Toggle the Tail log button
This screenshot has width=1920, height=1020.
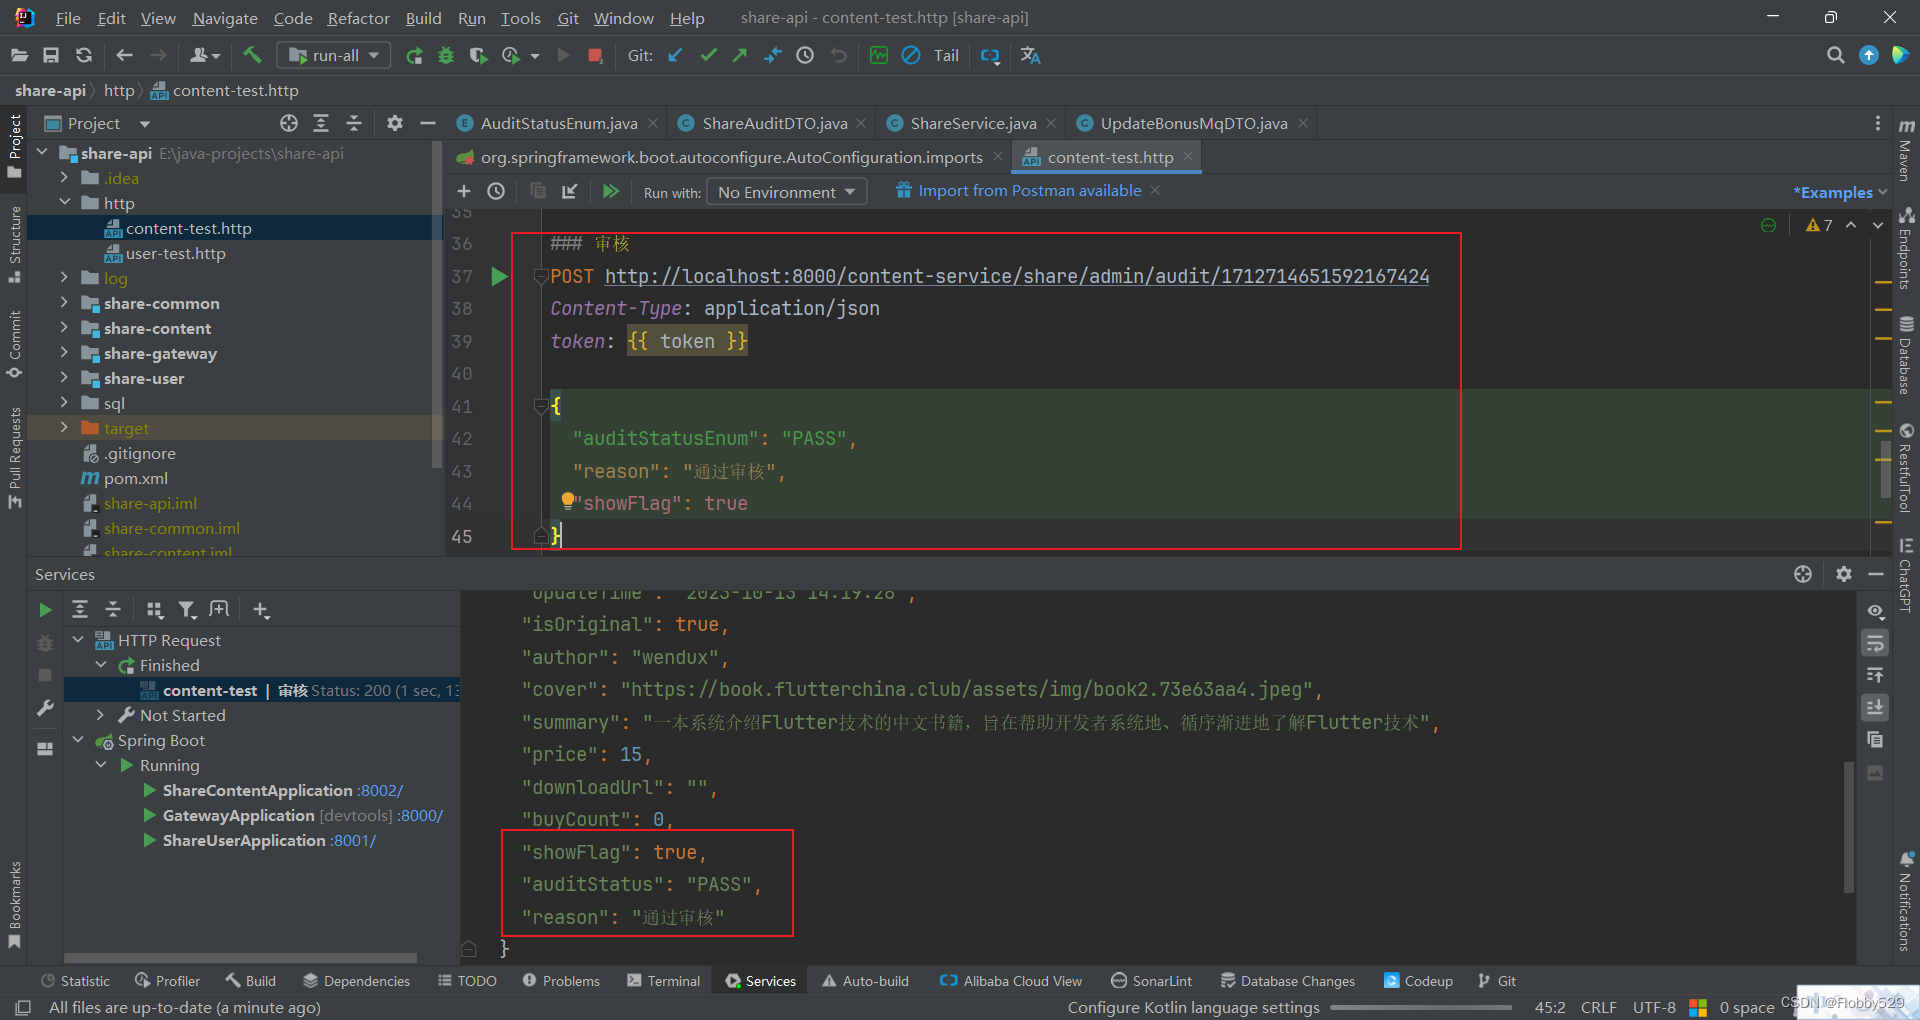(946, 56)
